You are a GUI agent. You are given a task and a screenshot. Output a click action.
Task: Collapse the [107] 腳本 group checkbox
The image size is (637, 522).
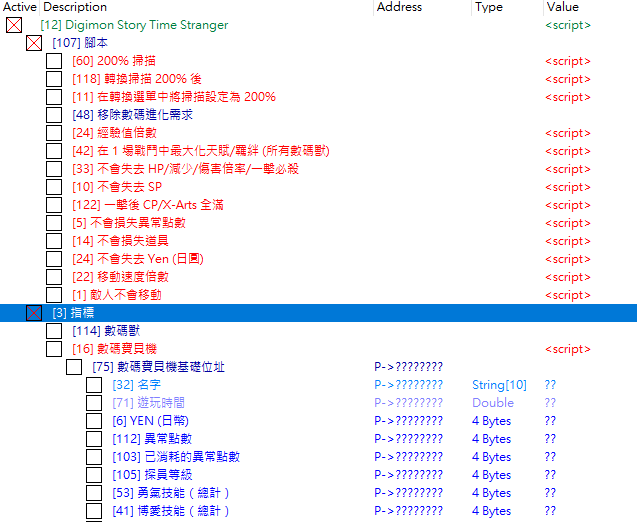[x=34, y=43]
